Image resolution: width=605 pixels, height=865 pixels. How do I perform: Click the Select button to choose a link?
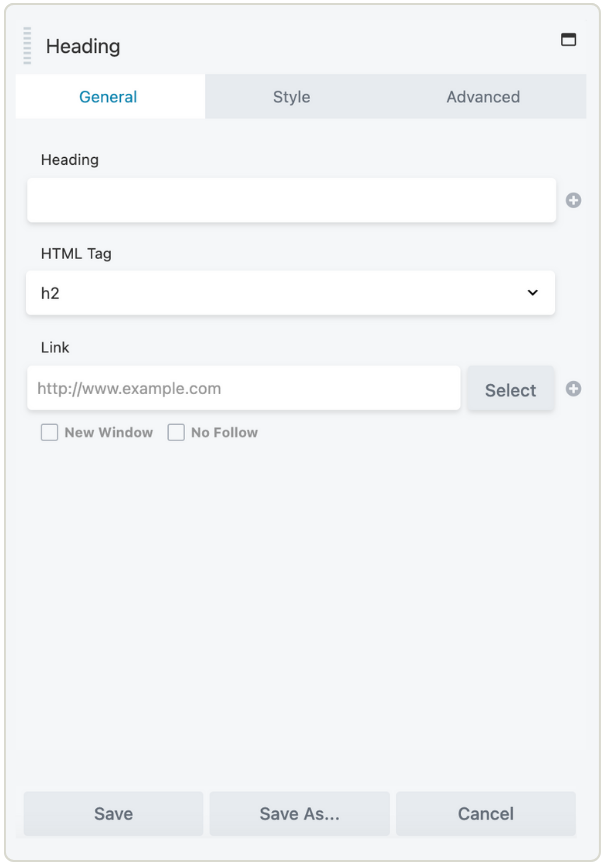(x=510, y=388)
